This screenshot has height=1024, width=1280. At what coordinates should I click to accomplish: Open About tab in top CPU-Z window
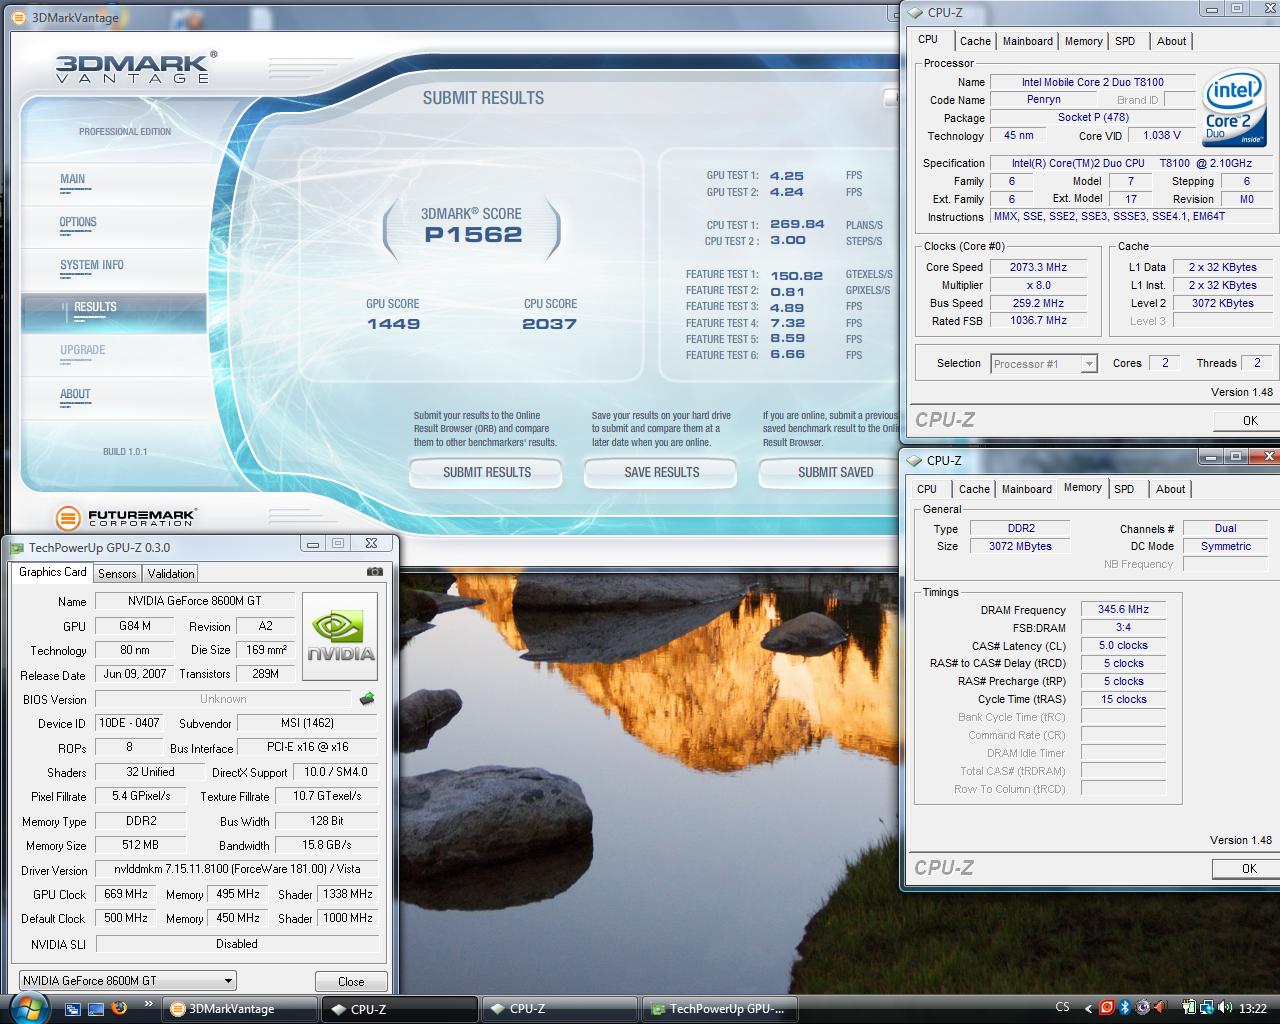coord(1172,41)
